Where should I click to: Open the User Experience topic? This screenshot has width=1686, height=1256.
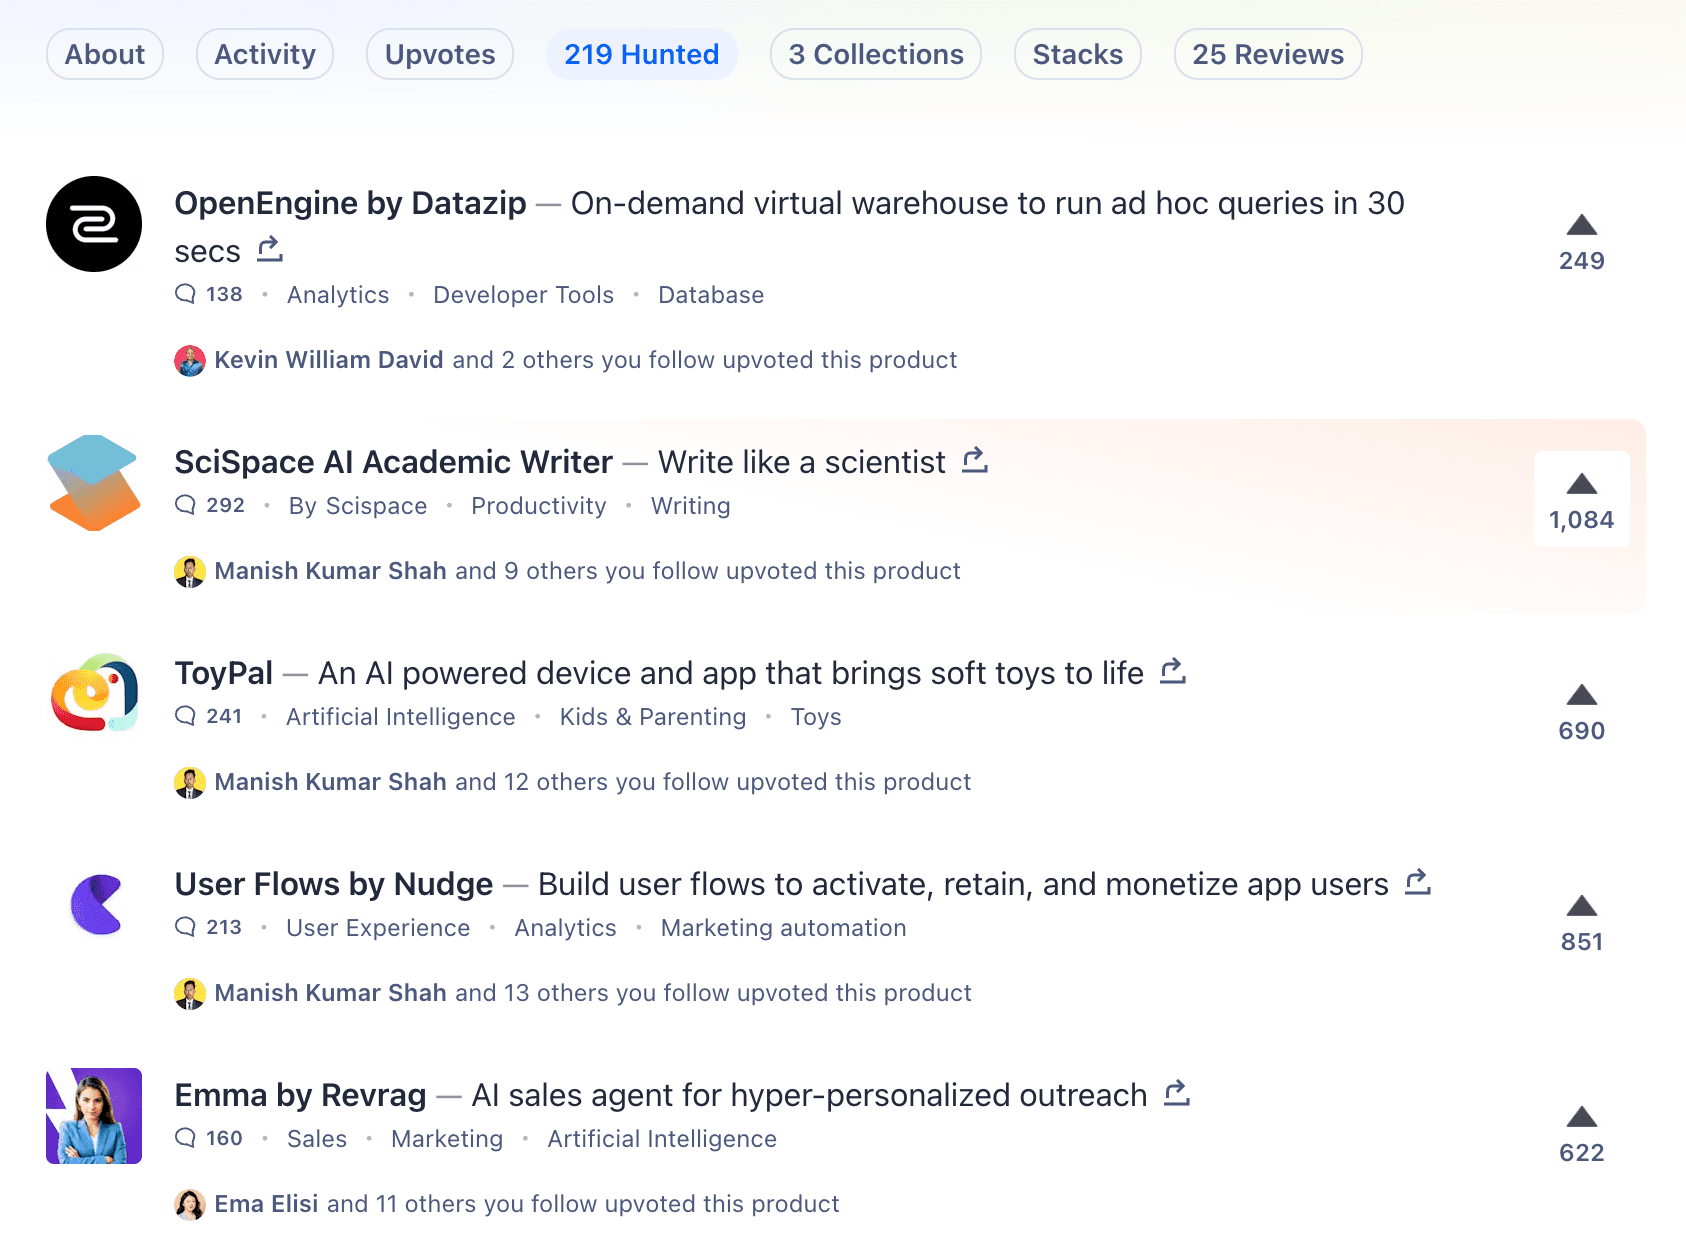378,928
